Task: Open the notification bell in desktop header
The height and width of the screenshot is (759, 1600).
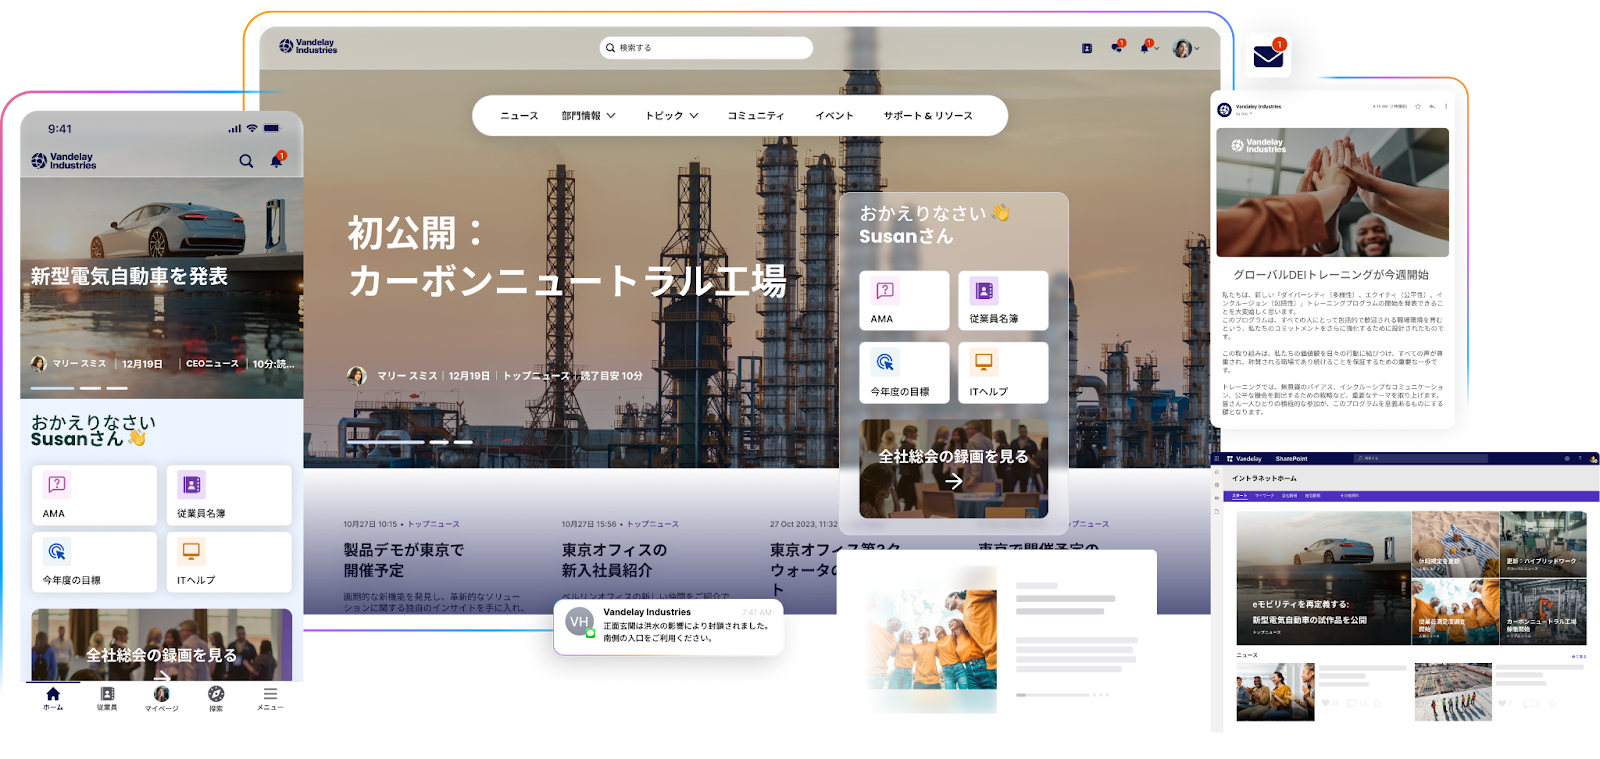Action: click(x=1145, y=47)
